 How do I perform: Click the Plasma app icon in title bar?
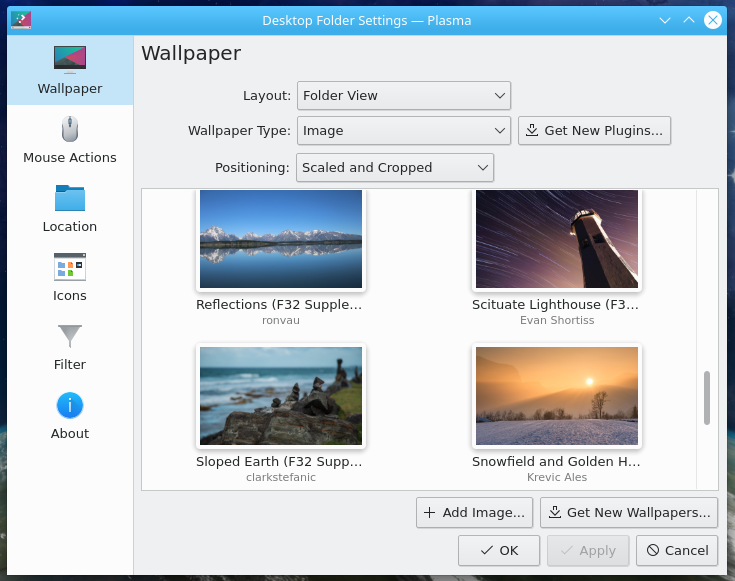20,20
